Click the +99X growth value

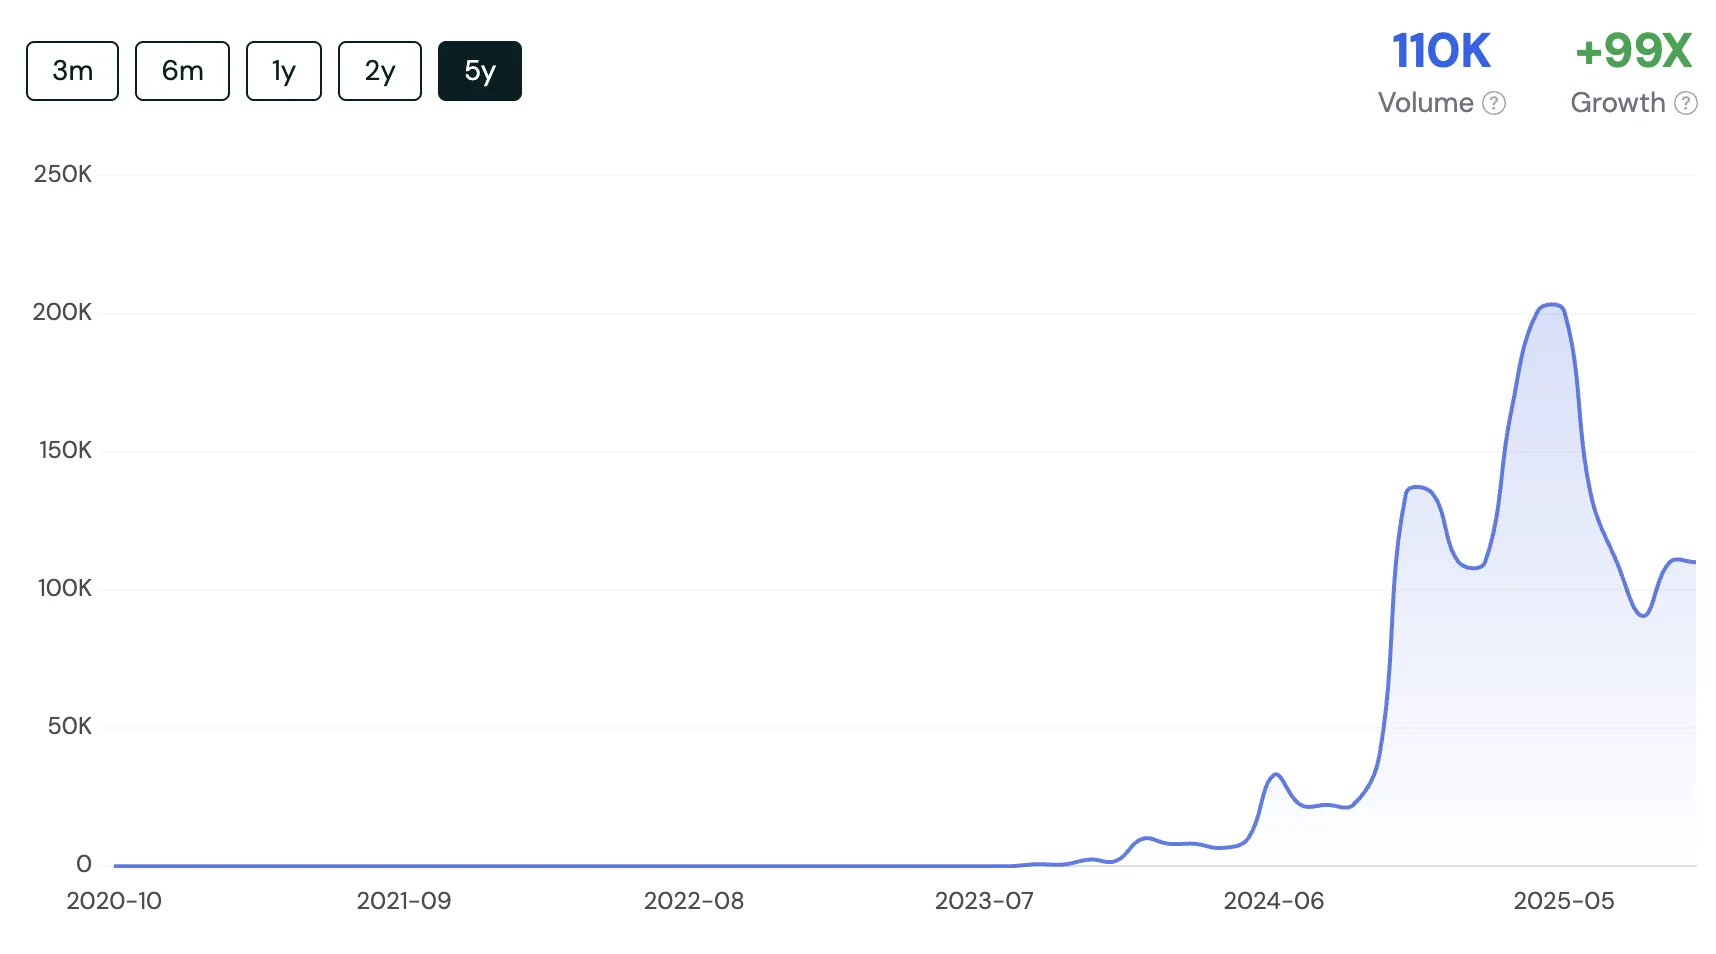[x=1632, y=51]
